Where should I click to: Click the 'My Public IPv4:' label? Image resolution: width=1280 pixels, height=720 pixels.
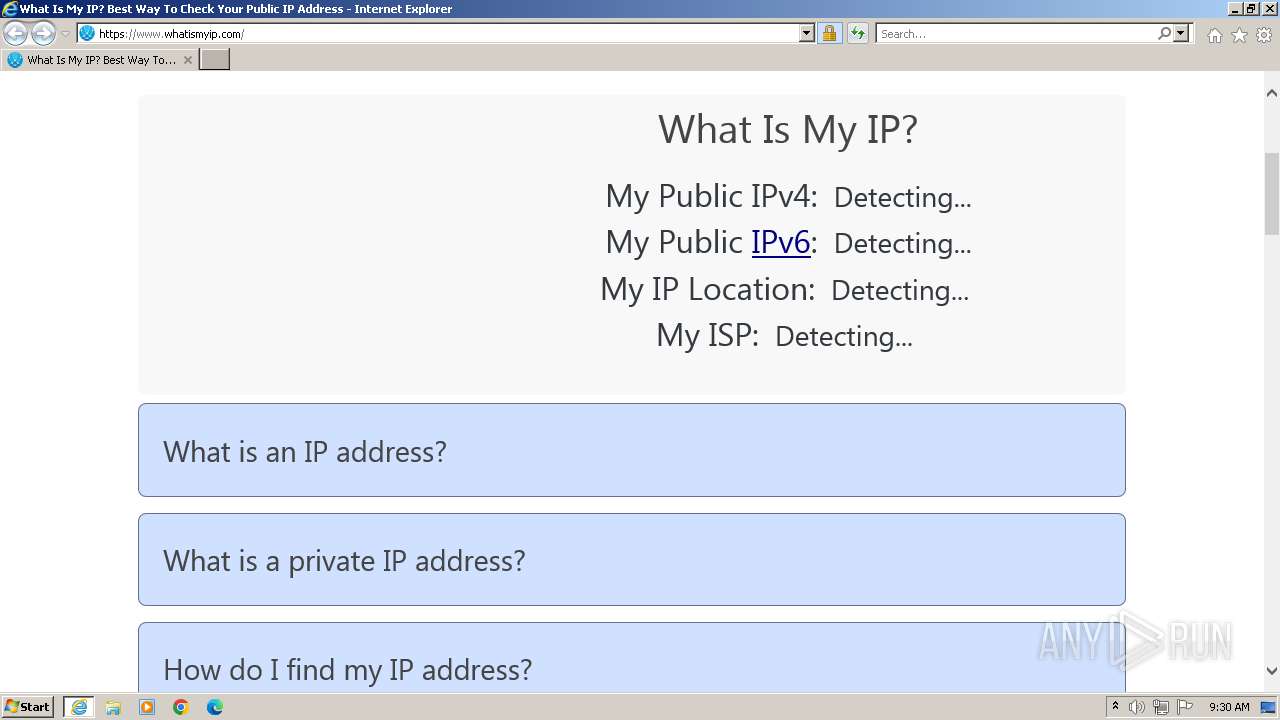point(711,196)
